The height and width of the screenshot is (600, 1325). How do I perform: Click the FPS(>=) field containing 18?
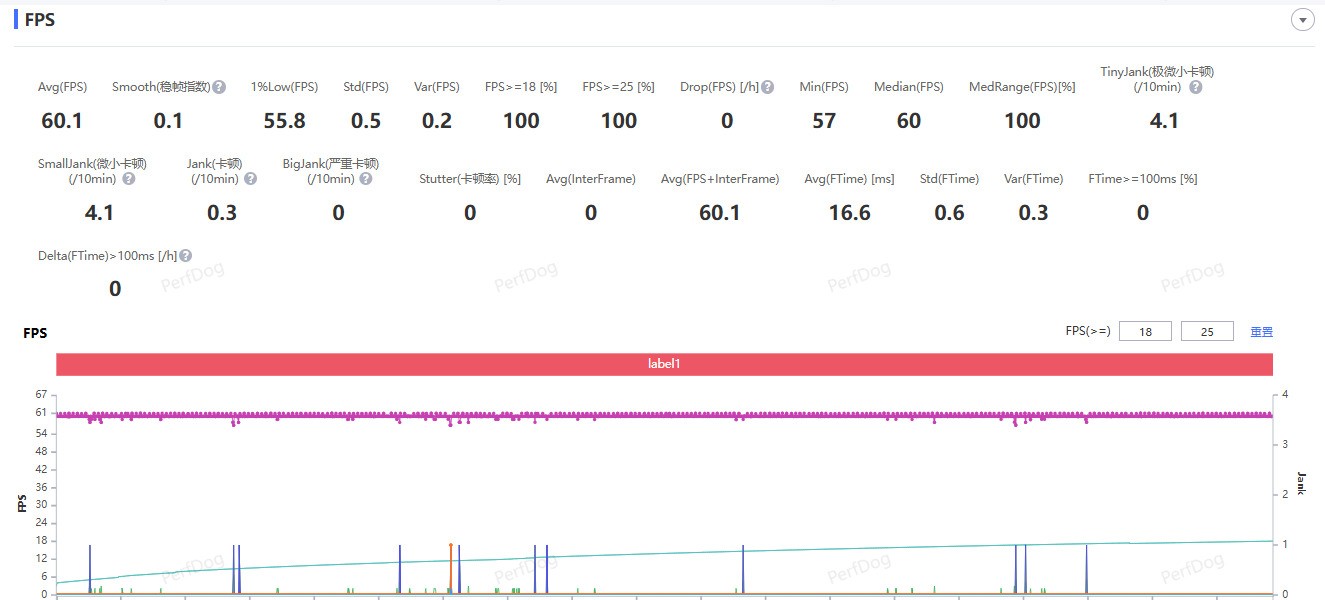pos(1145,332)
